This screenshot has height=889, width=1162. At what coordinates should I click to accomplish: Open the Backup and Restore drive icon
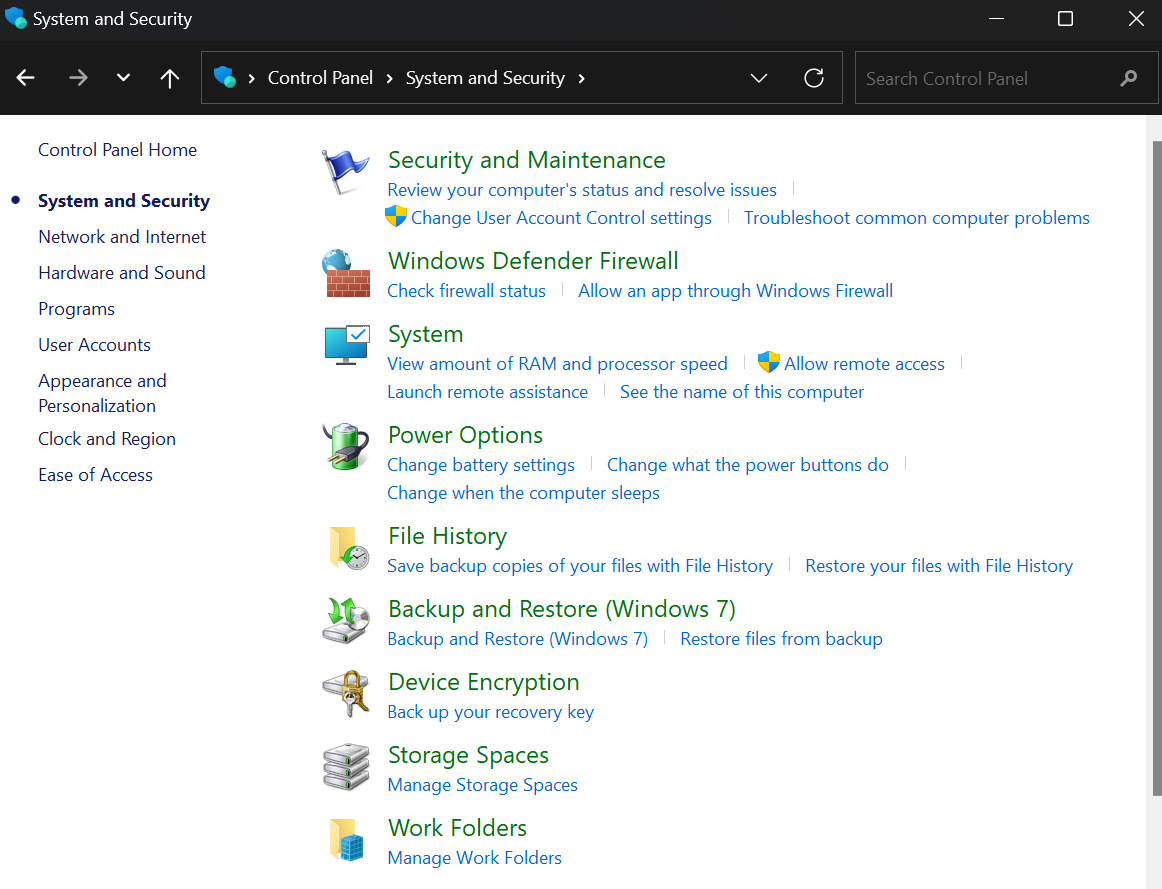point(346,621)
